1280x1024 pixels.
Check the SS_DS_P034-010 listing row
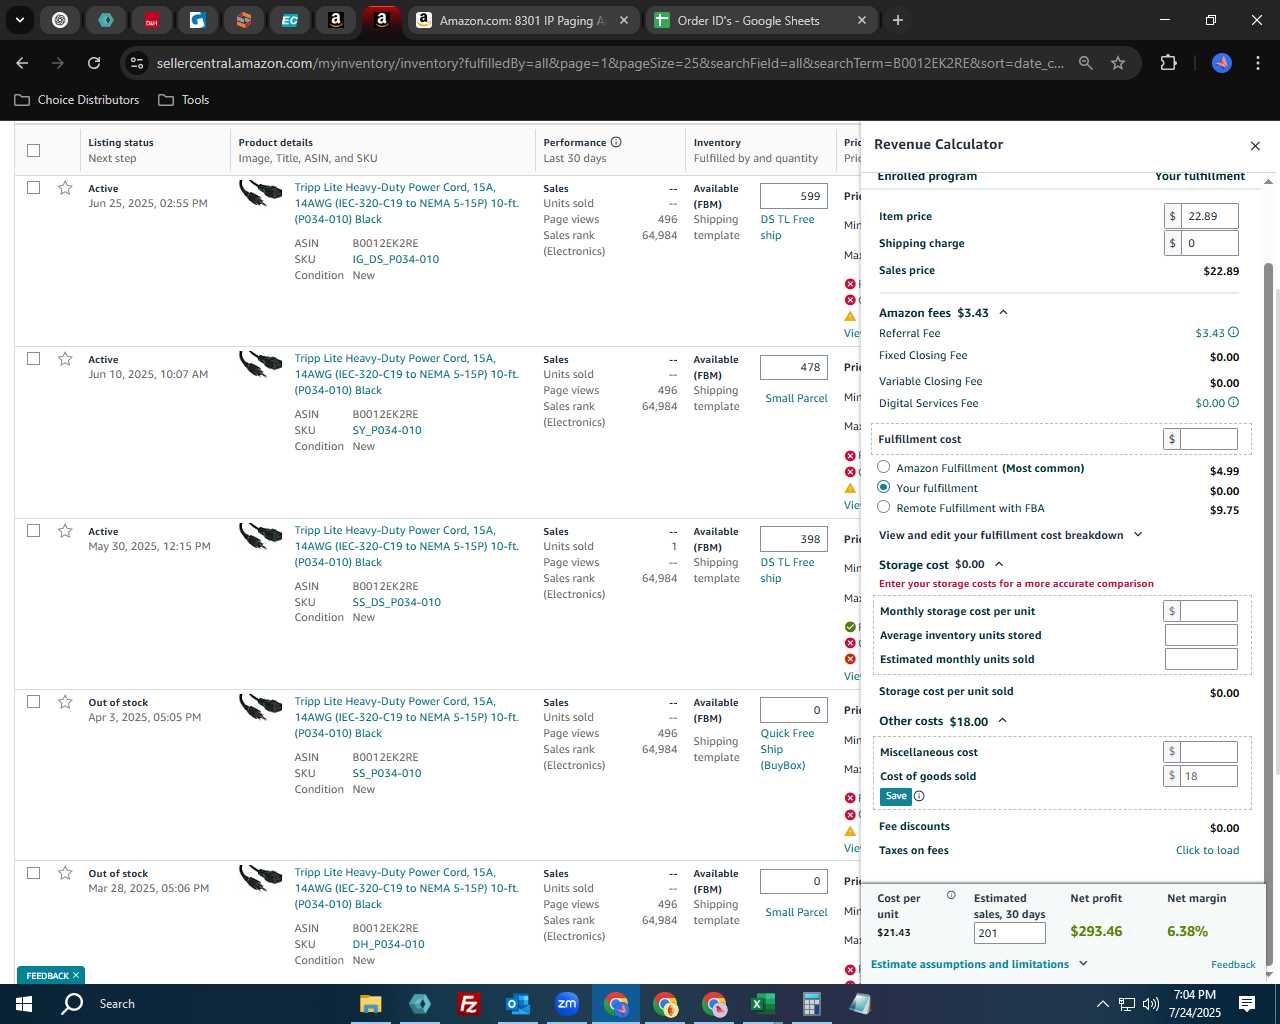click(x=33, y=531)
